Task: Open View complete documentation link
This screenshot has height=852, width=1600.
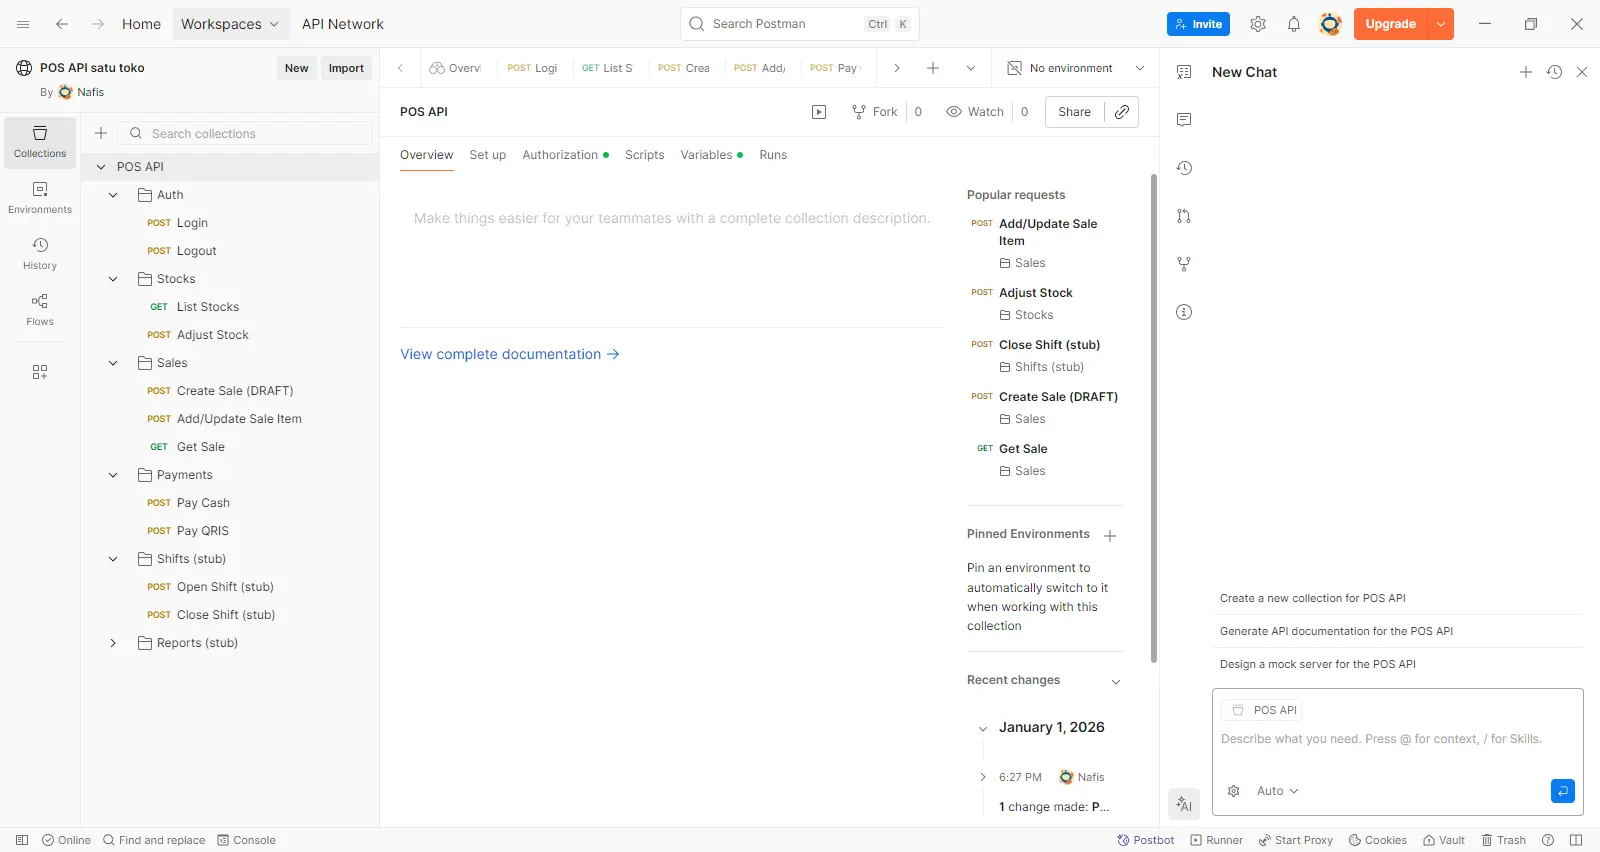Action: click(510, 354)
